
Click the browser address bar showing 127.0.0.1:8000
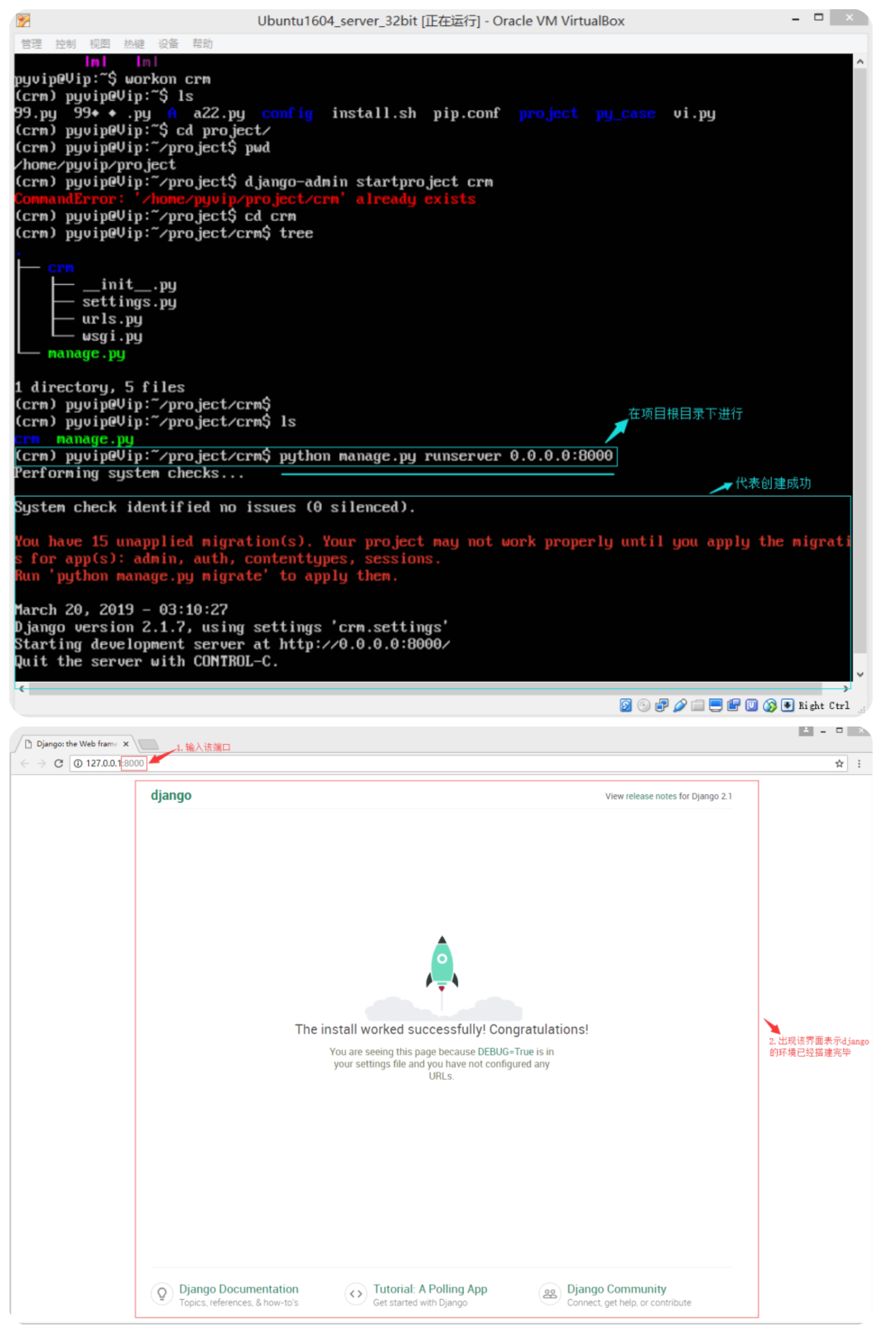pyautogui.click(x=460, y=764)
